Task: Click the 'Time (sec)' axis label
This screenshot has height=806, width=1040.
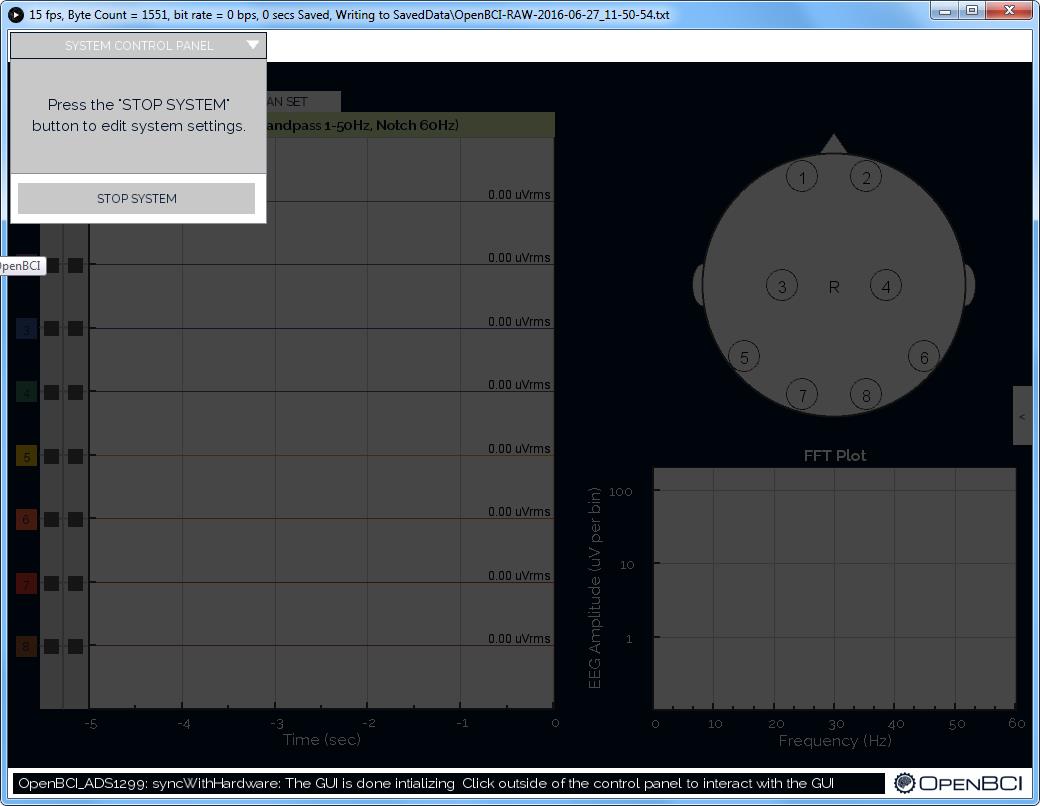Action: click(322, 740)
